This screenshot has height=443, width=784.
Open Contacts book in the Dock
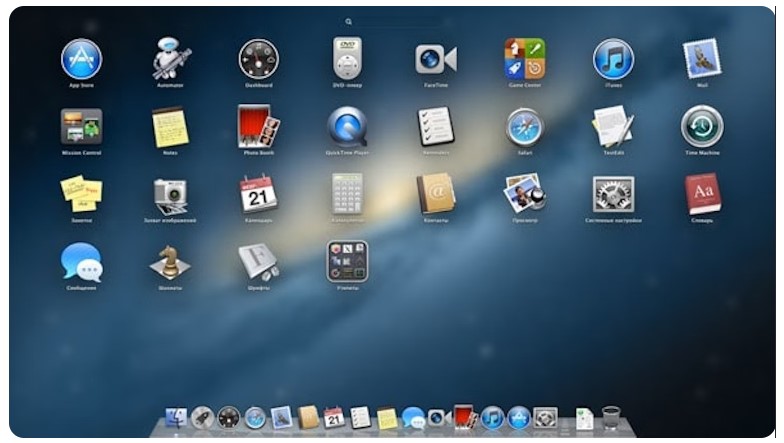(308, 418)
